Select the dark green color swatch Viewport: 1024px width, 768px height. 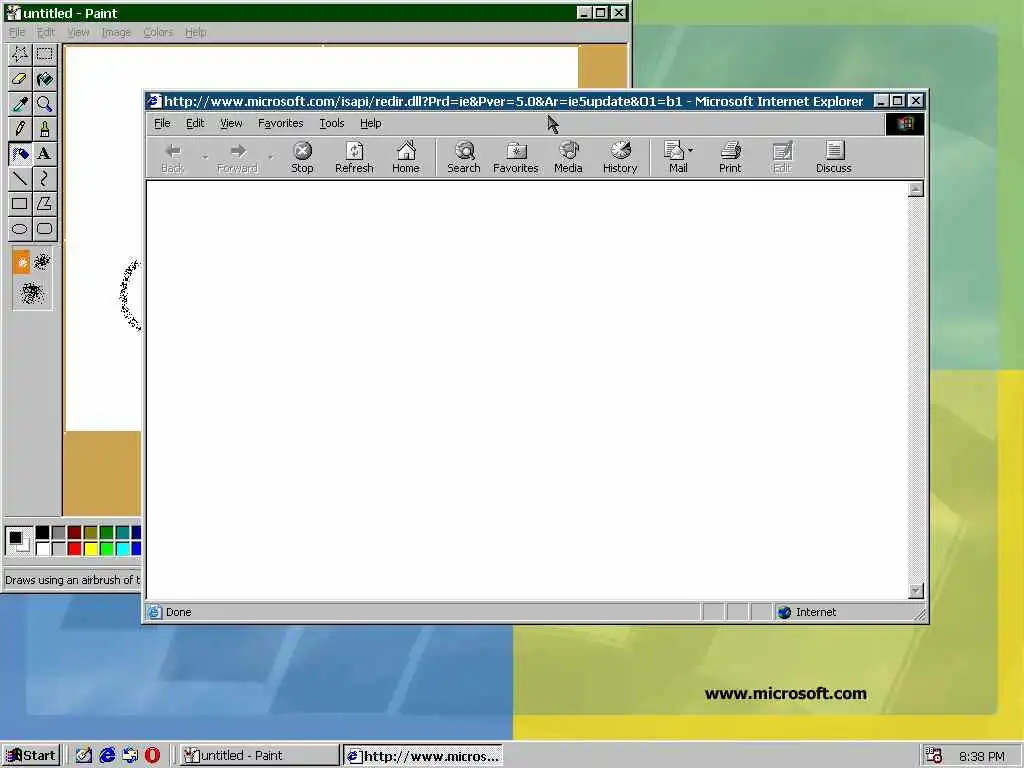point(106,532)
